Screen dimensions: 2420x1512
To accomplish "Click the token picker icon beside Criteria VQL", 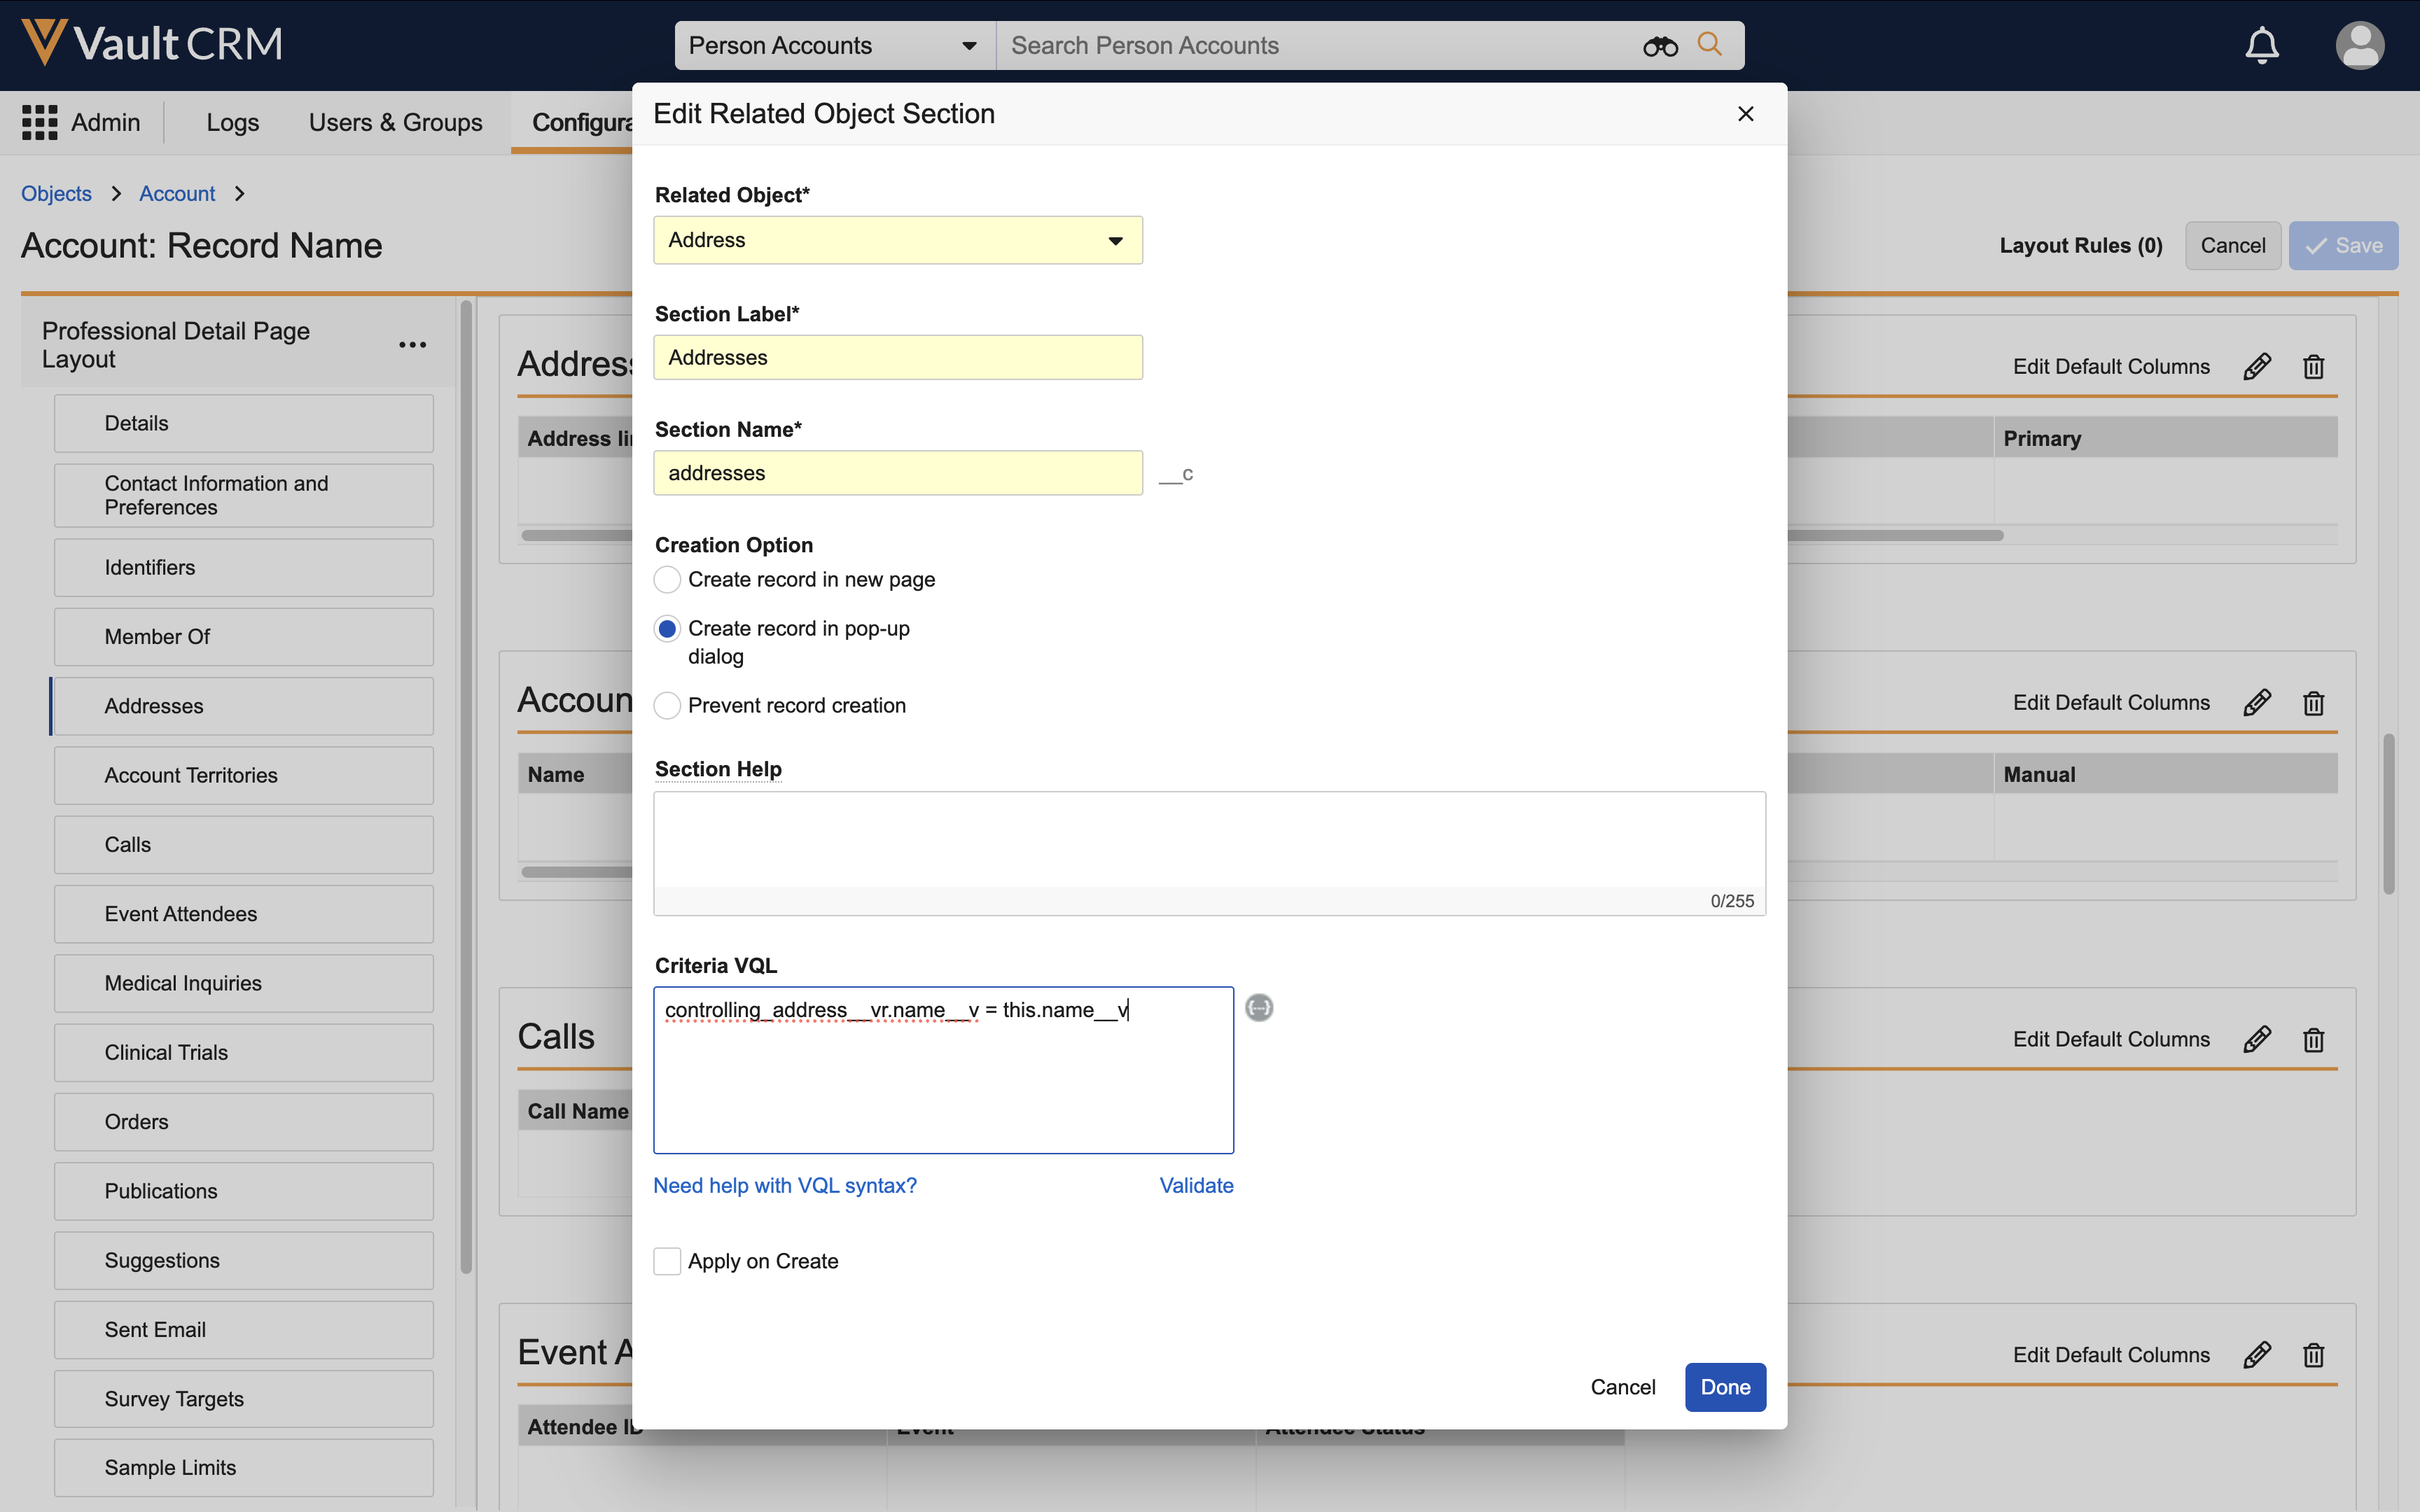I will point(1259,1008).
